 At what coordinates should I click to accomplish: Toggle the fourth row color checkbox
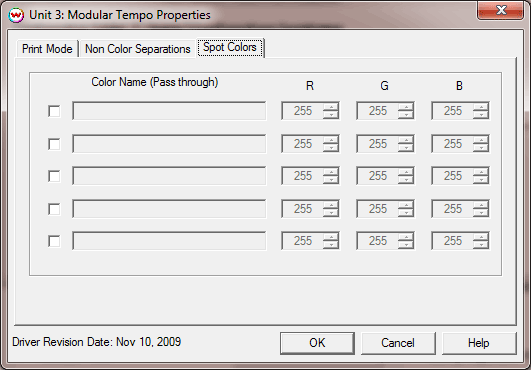tap(54, 209)
